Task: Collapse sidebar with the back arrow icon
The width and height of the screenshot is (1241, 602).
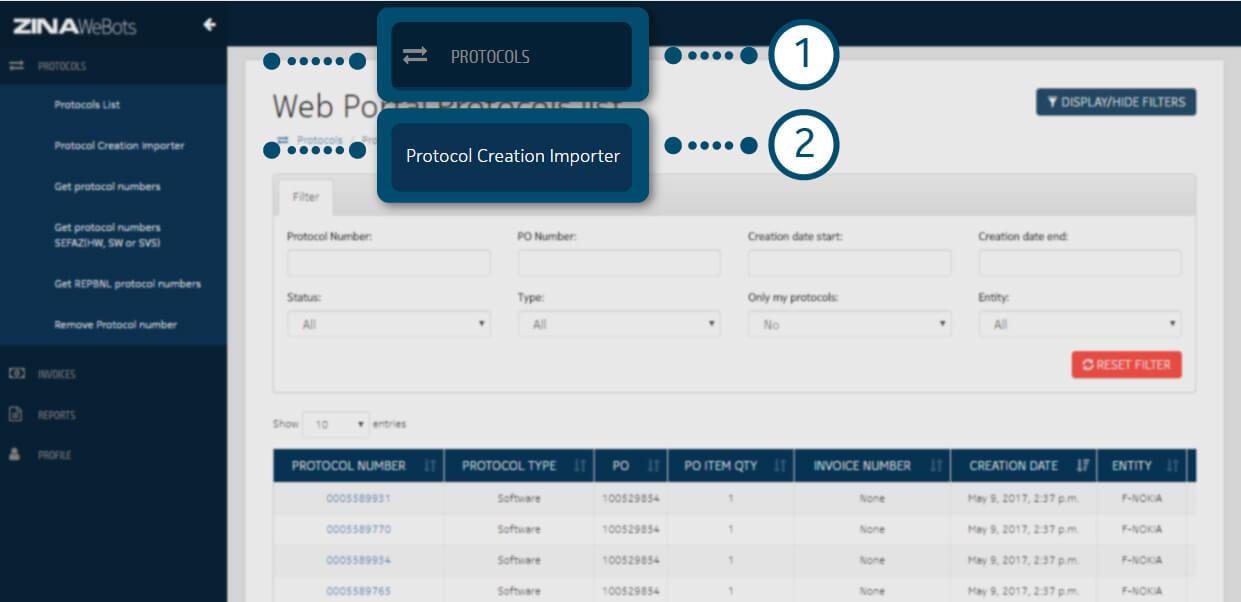Action: tap(209, 25)
